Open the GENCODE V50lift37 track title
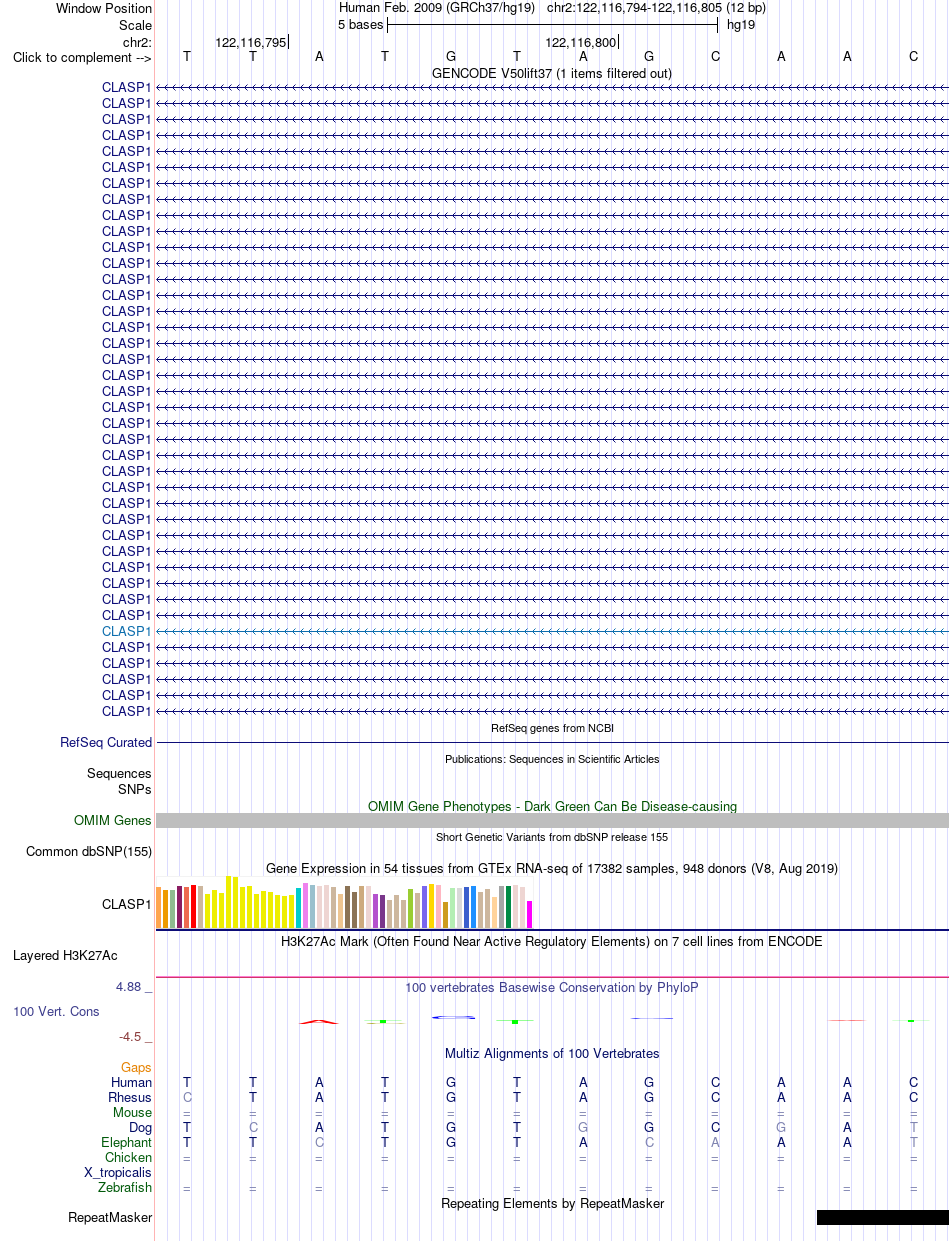This screenshot has width=950, height=1241. [x=552, y=73]
